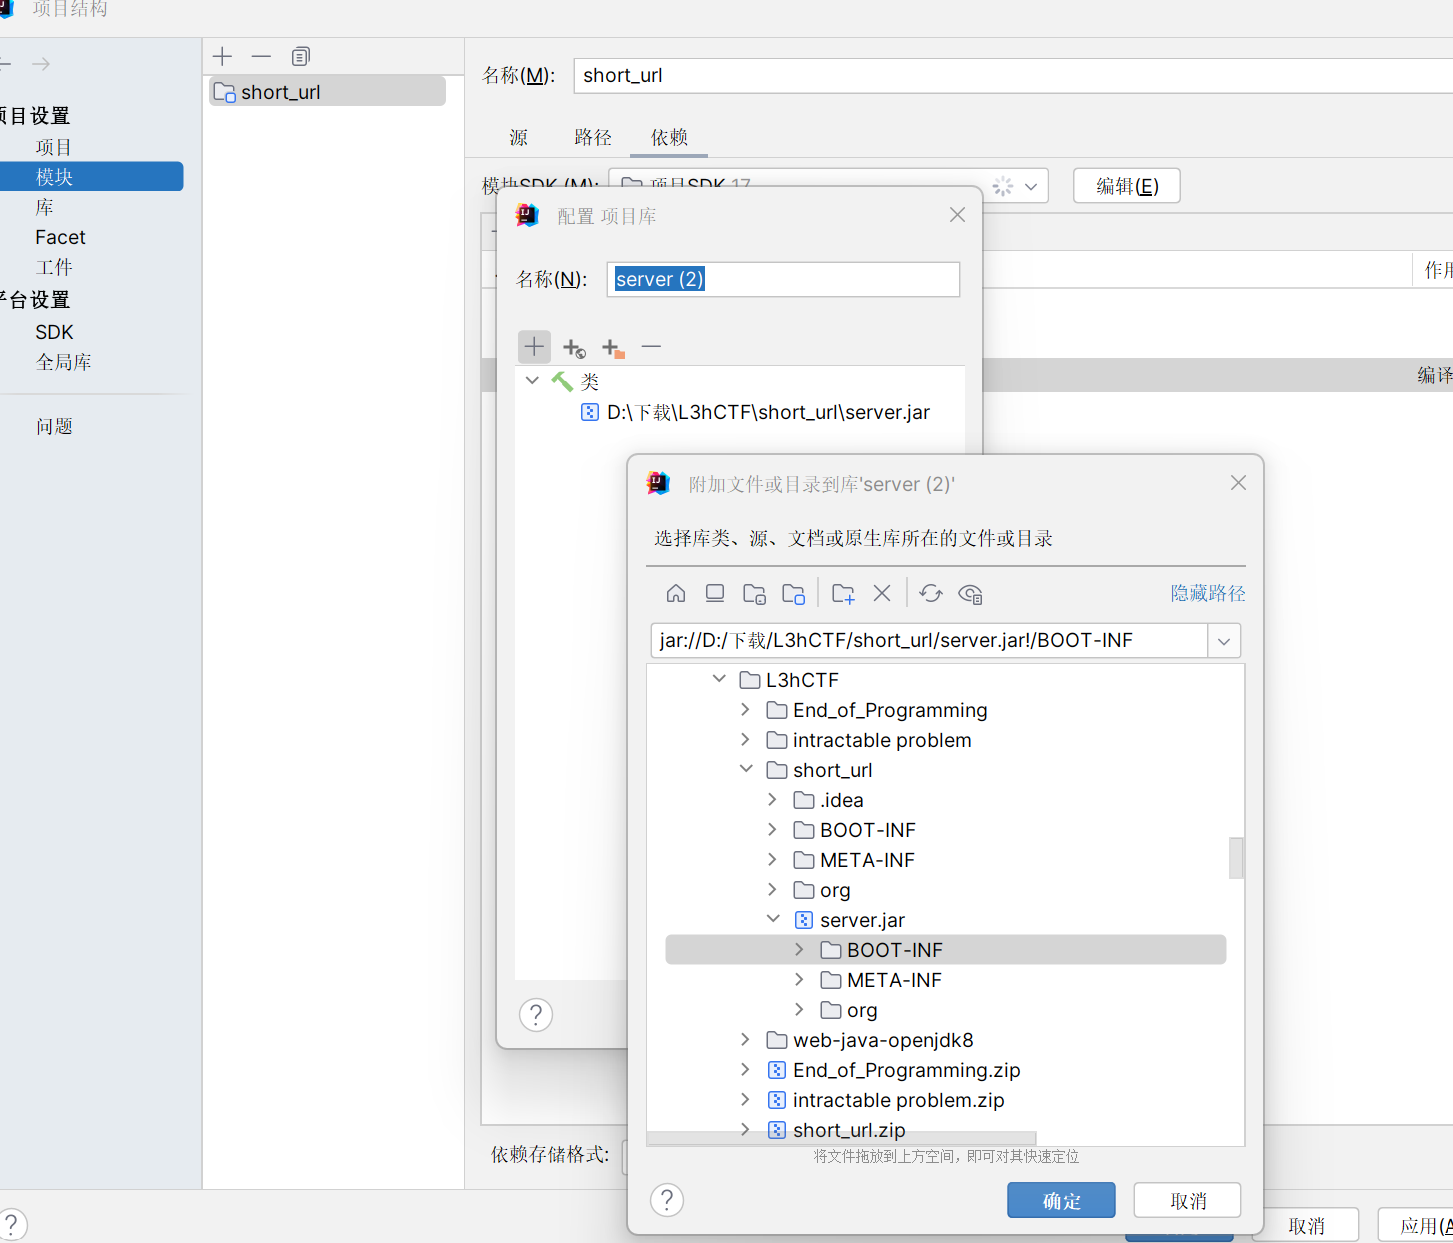Image resolution: width=1453 pixels, height=1243 pixels.
Task: Select 模块 in the settings sidebar
Action: click(x=54, y=177)
